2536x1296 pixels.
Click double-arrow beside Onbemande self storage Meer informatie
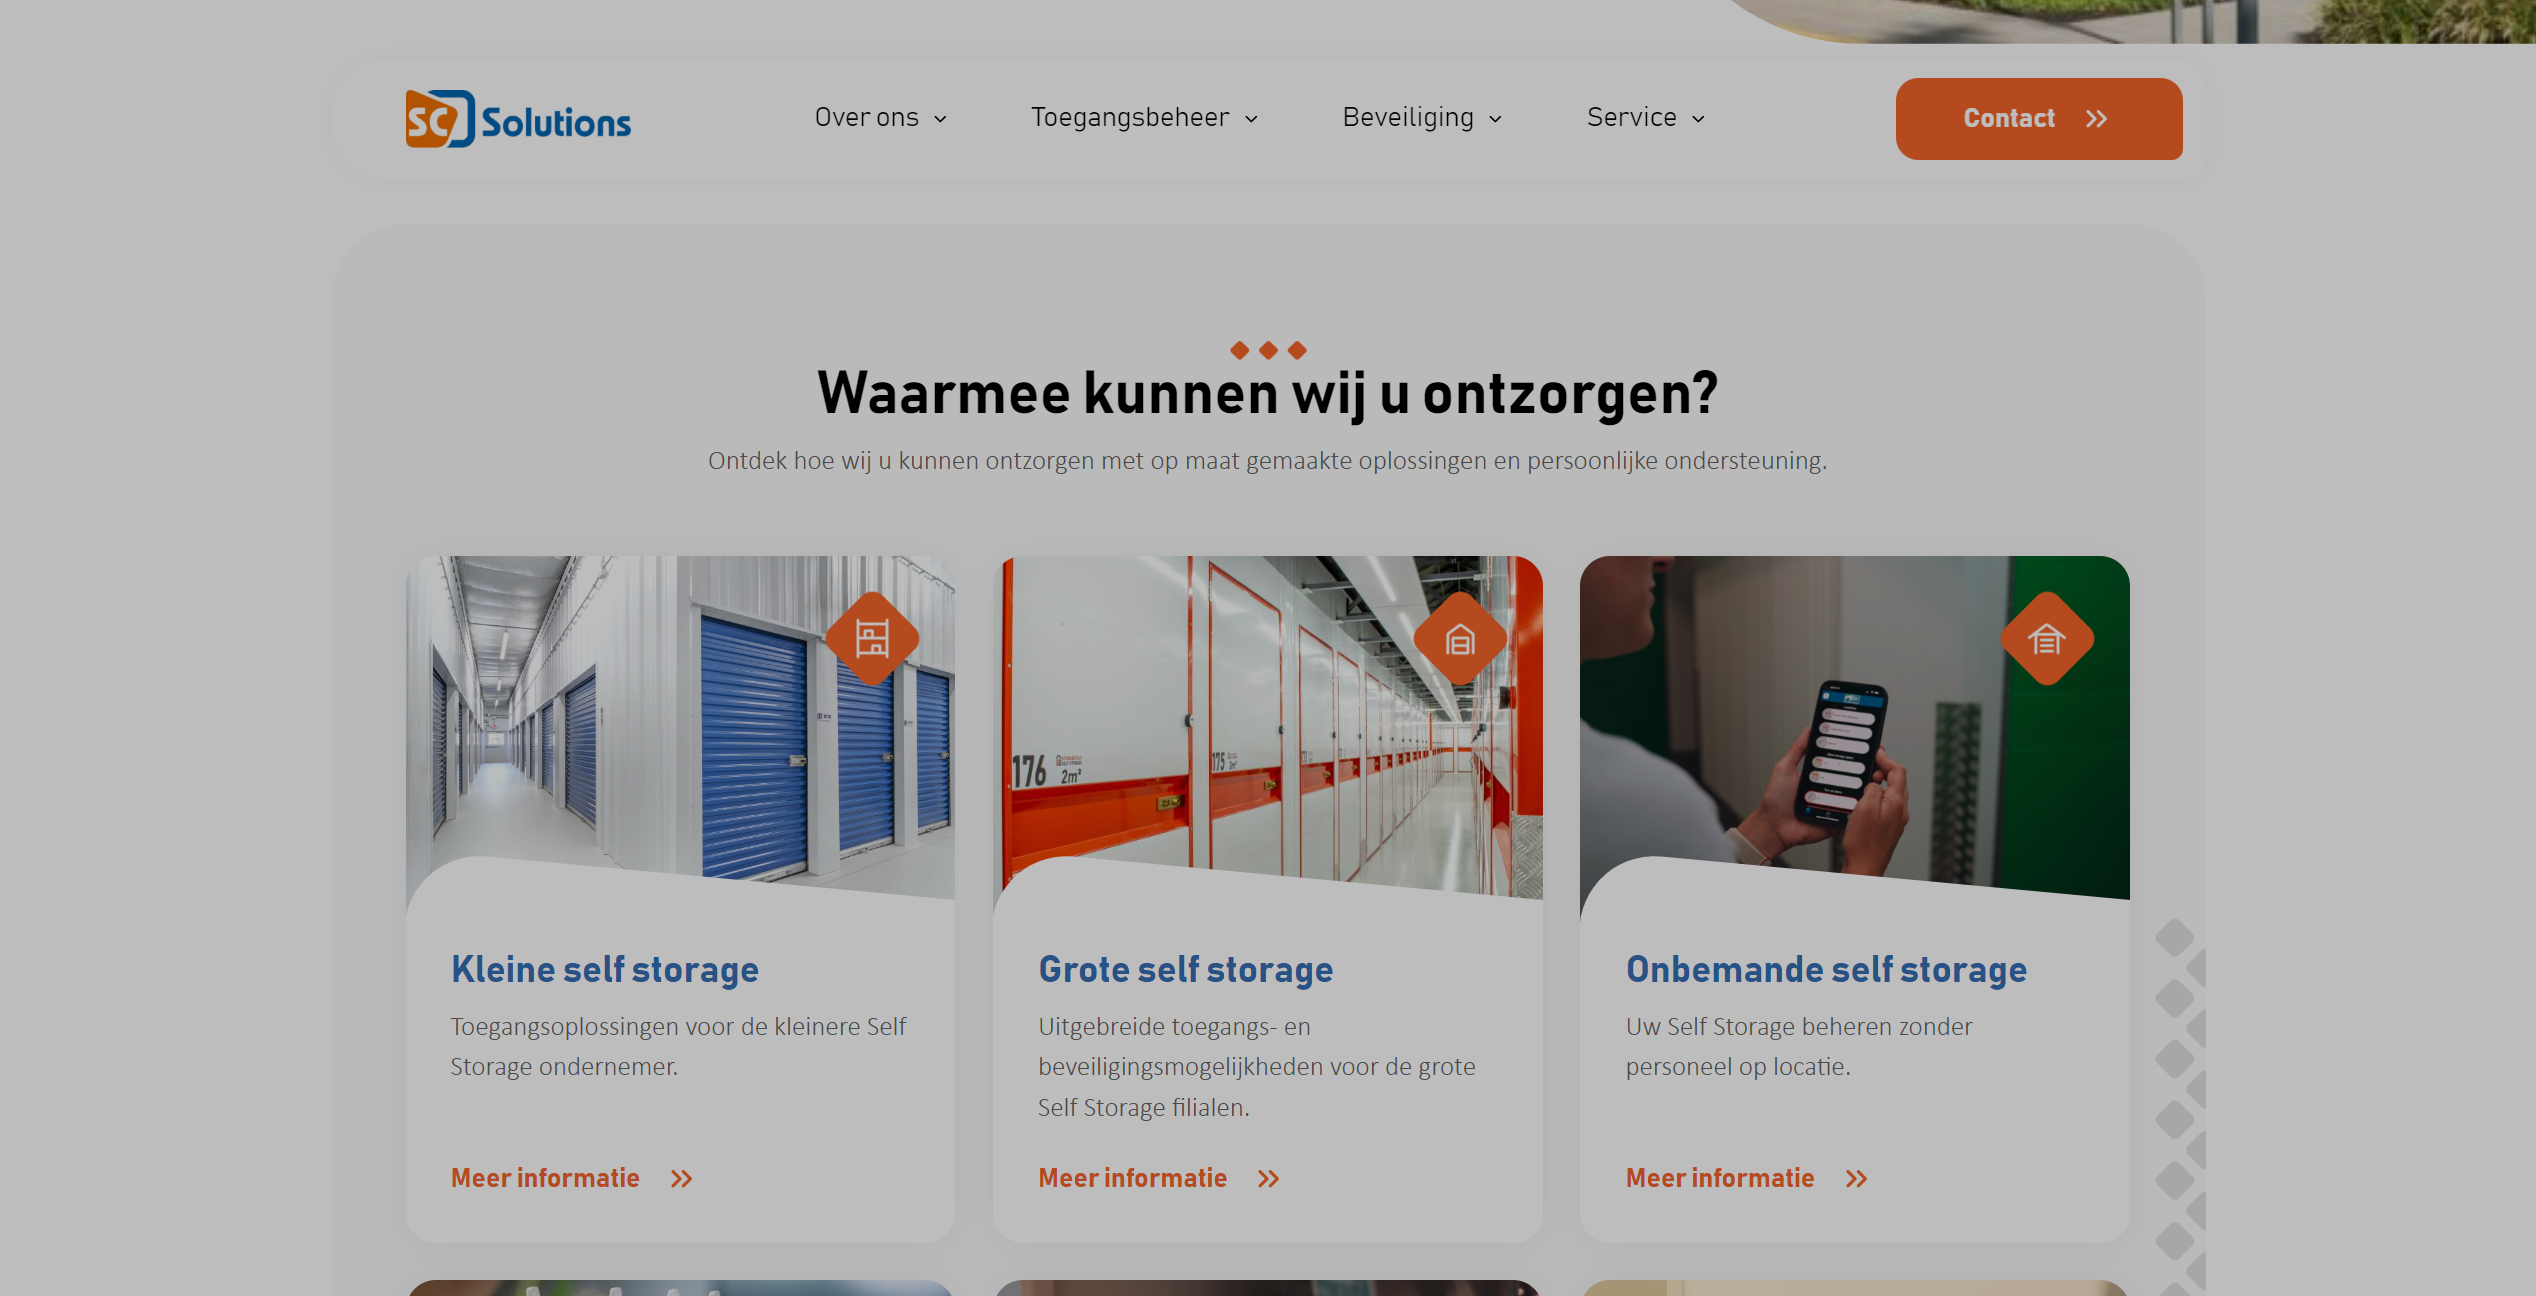(1857, 1179)
